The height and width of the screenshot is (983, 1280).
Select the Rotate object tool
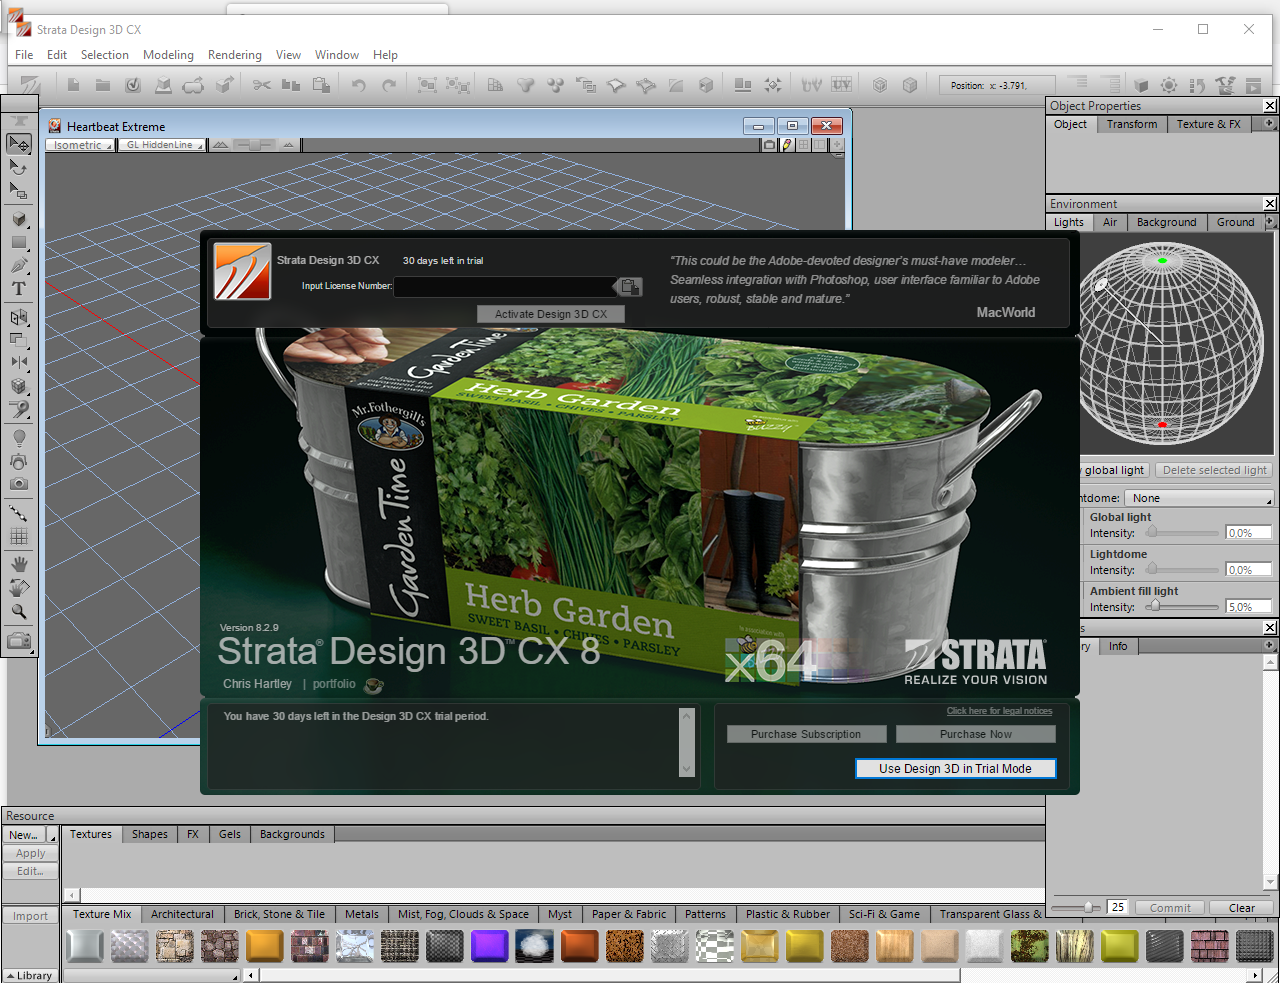19,167
